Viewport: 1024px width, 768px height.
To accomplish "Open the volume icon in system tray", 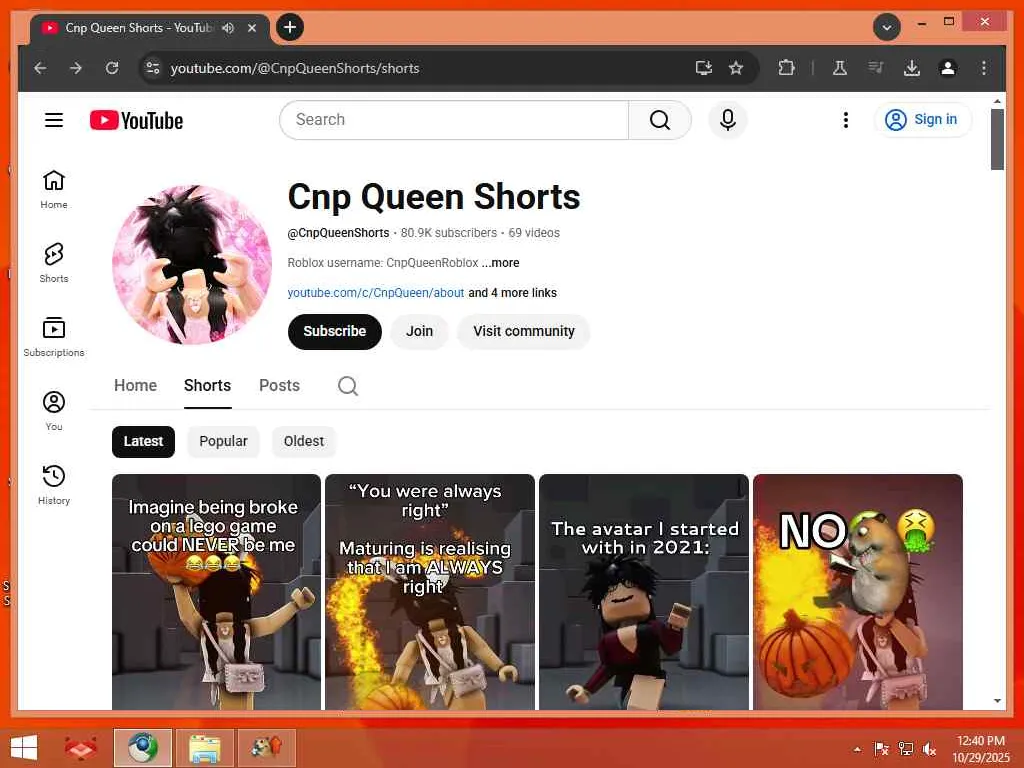I will (x=929, y=749).
